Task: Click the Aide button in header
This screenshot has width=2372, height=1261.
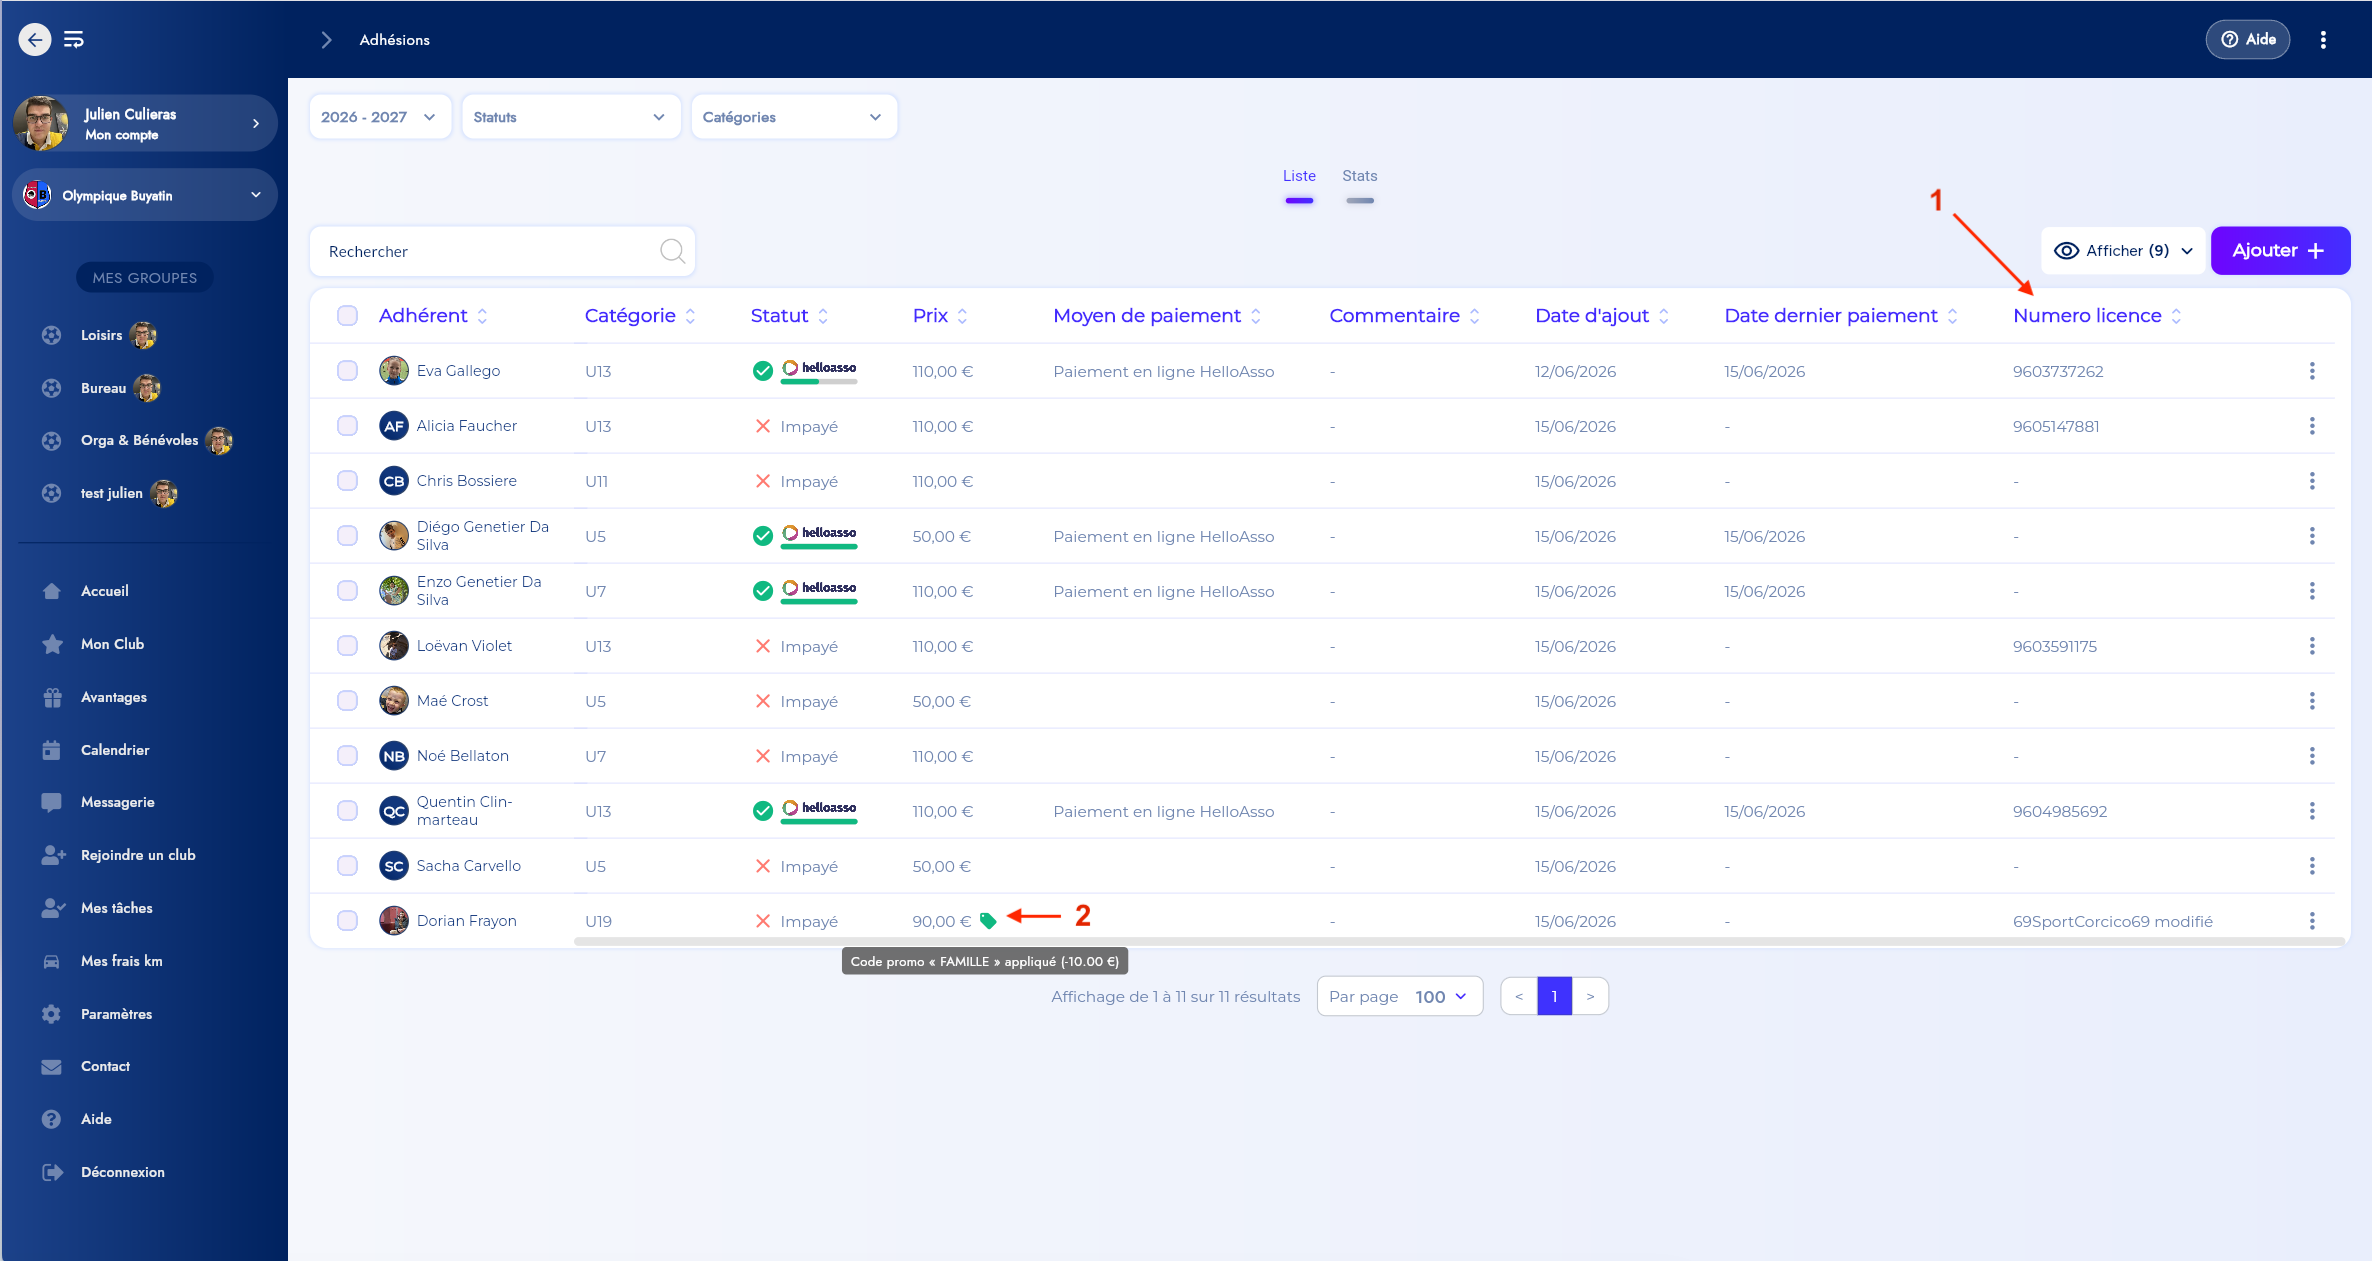Action: click(2247, 40)
